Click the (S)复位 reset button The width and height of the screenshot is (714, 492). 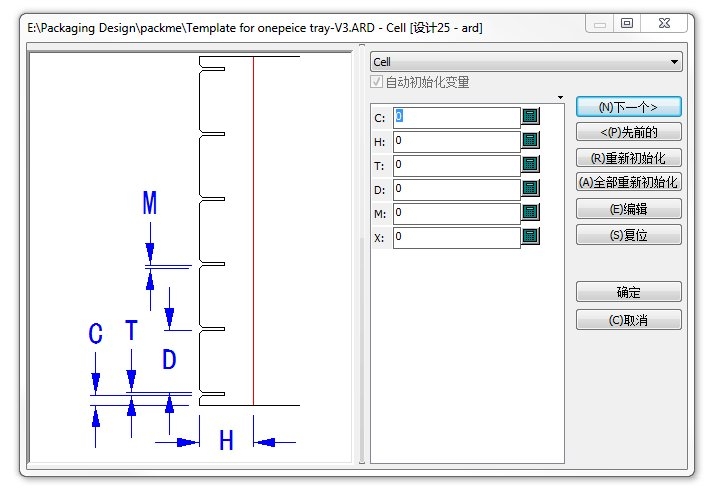(628, 234)
